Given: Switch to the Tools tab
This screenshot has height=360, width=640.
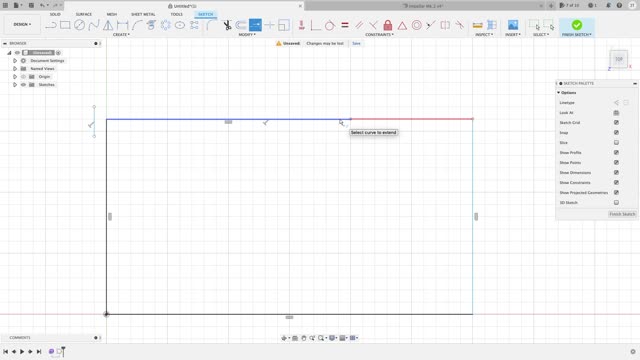Looking at the screenshot, I should click(x=176, y=14).
